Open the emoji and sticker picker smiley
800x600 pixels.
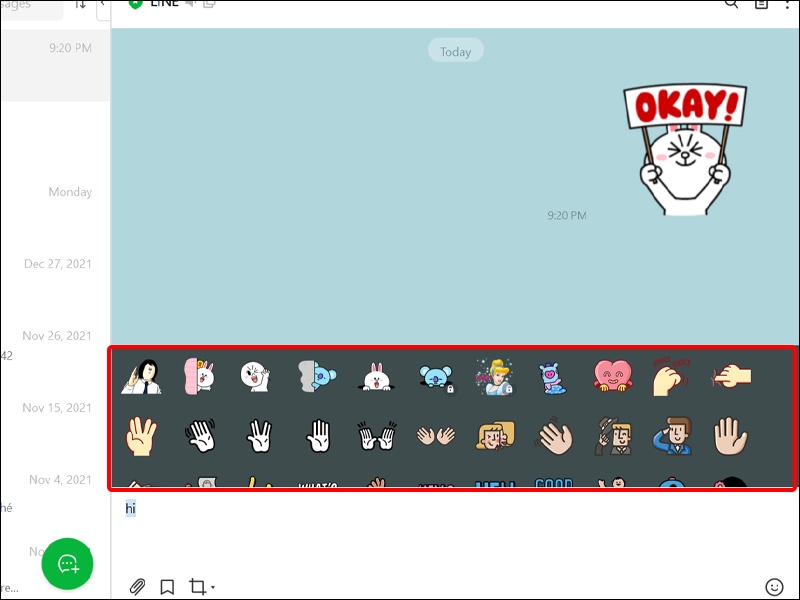coord(774,587)
